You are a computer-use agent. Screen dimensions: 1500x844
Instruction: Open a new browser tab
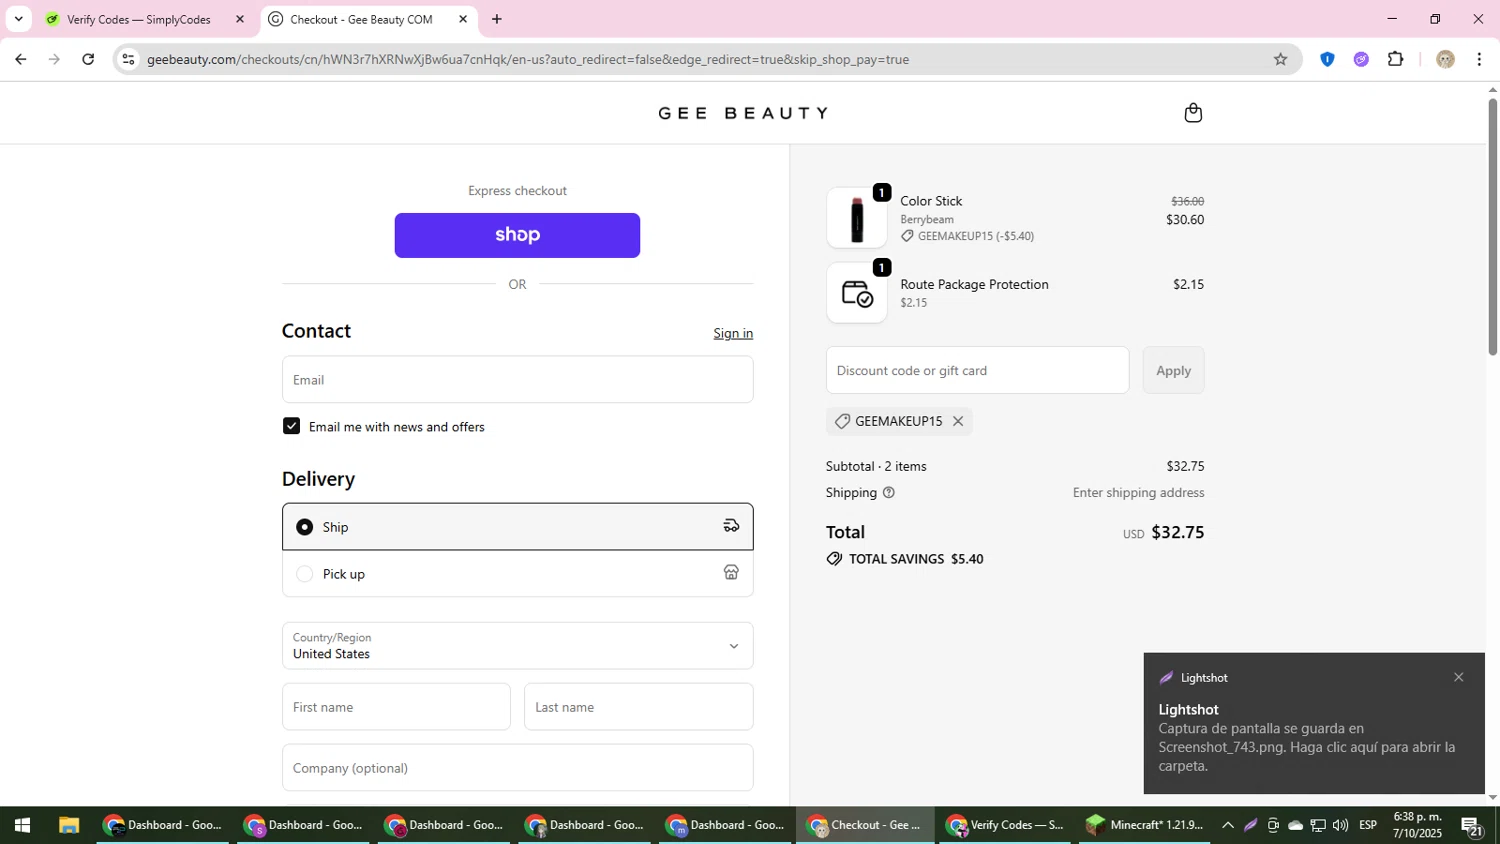[497, 19]
